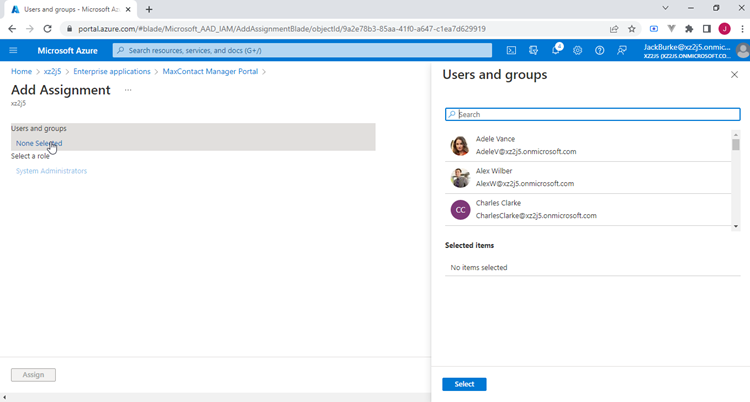Viewport: 750px width, 402px height.
Task: Open the funnel-shaped extension icon
Action: pos(672,29)
